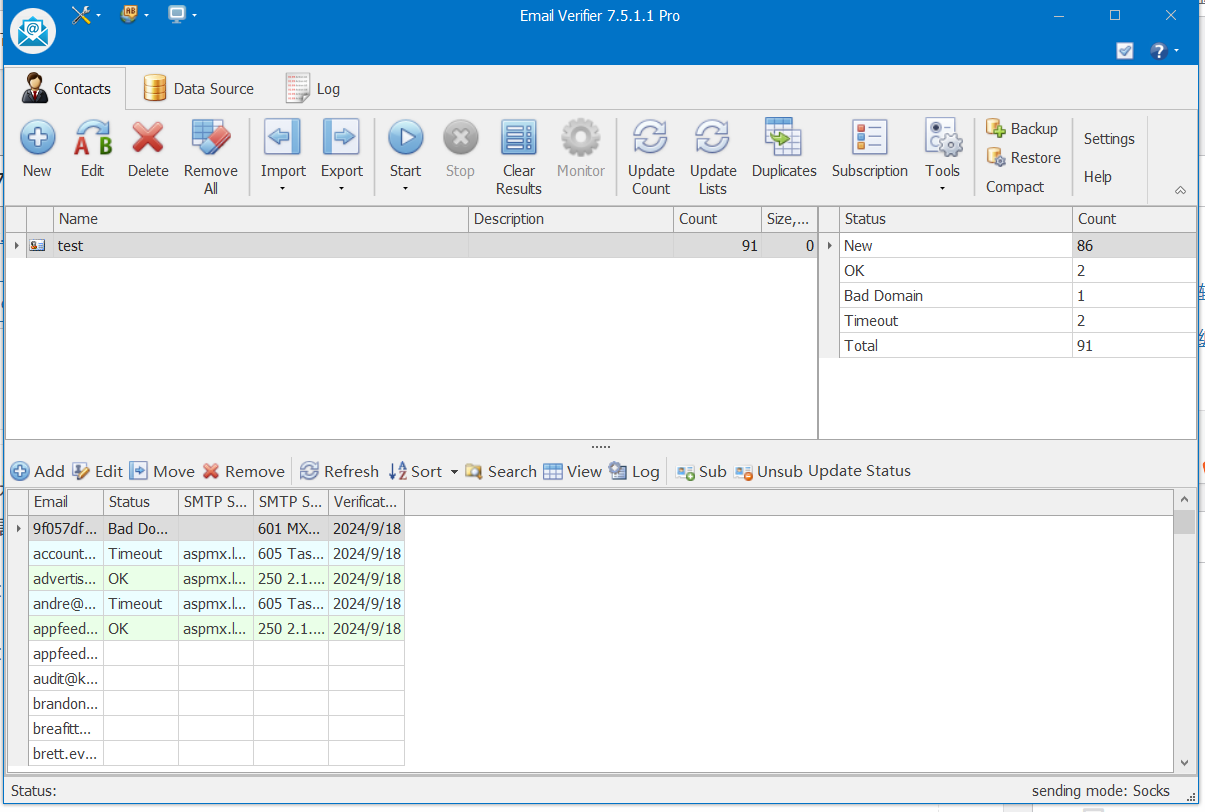This screenshot has width=1205, height=812.
Task: Click the Update Lists icon
Action: click(713, 137)
